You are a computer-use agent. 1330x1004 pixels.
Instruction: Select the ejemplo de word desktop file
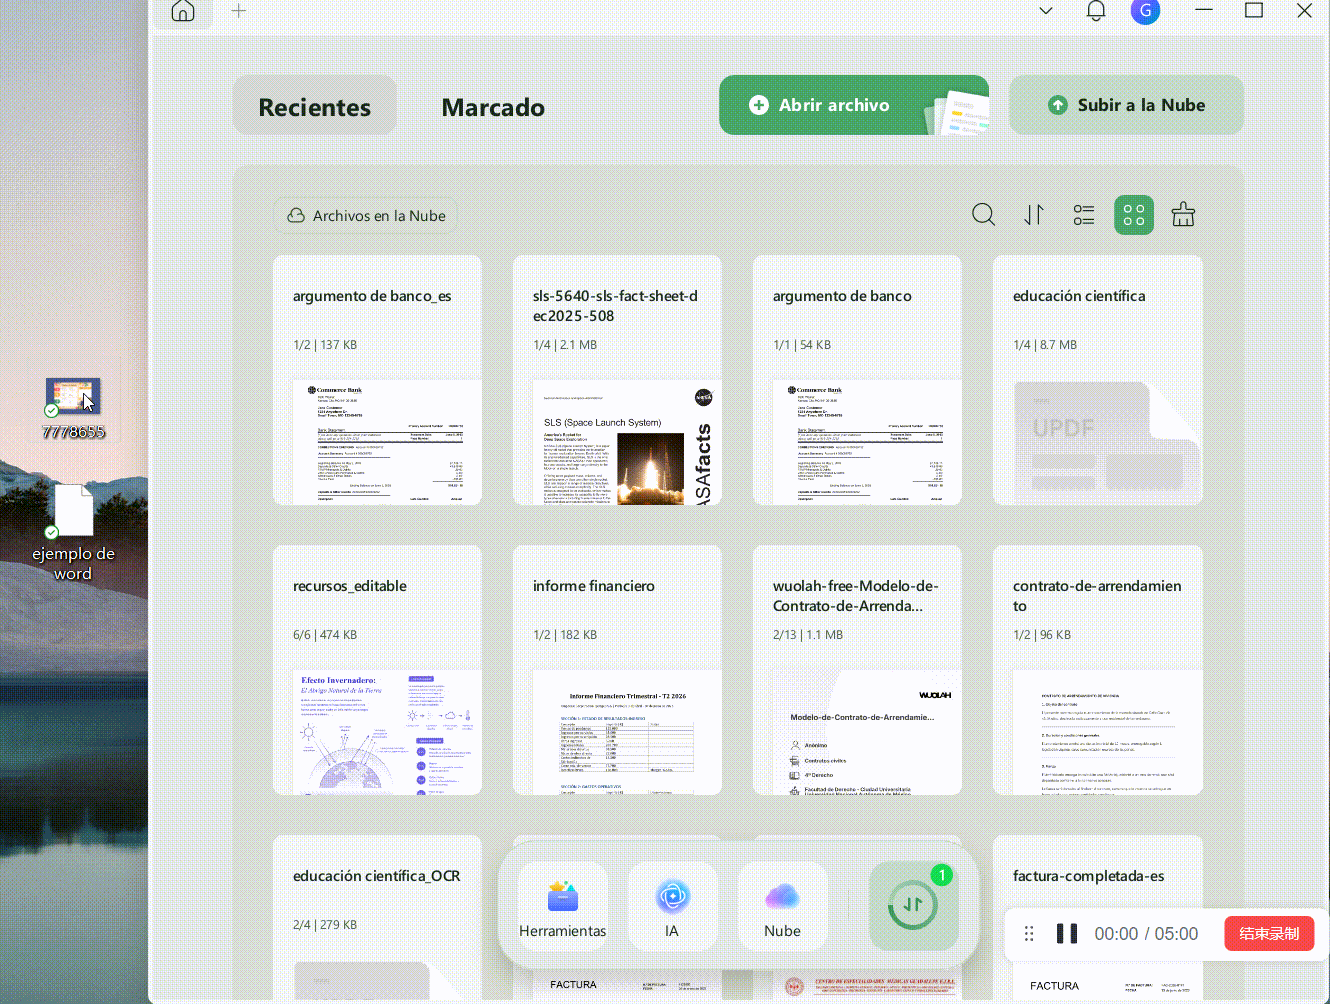73,533
